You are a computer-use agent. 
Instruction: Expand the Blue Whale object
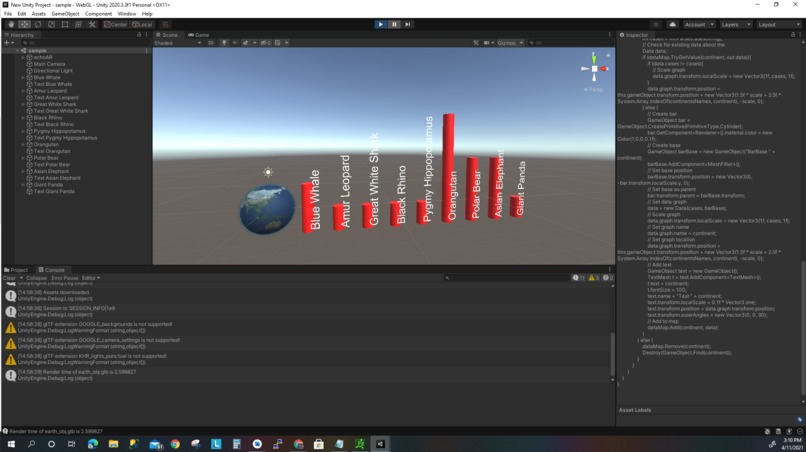(23, 78)
